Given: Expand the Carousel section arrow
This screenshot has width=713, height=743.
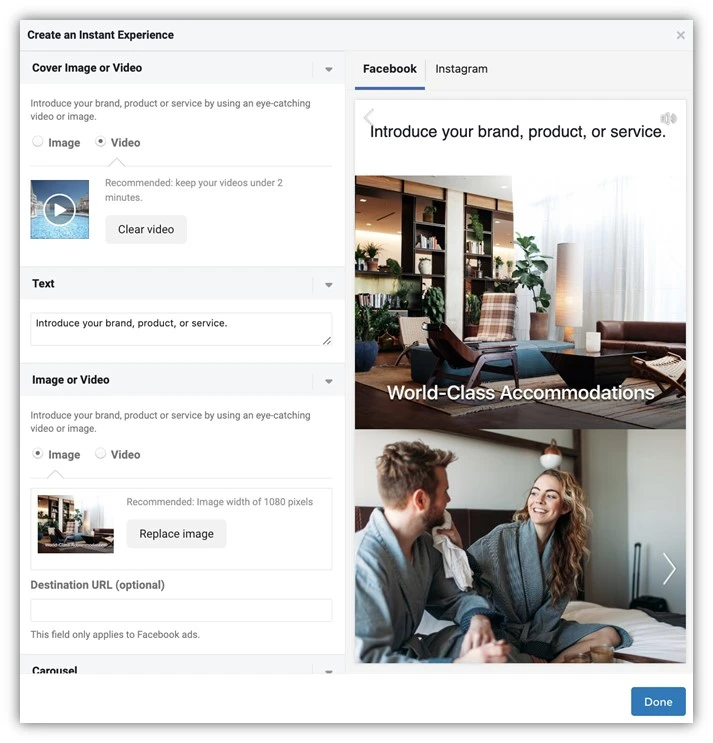Looking at the screenshot, I should [329, 671].
